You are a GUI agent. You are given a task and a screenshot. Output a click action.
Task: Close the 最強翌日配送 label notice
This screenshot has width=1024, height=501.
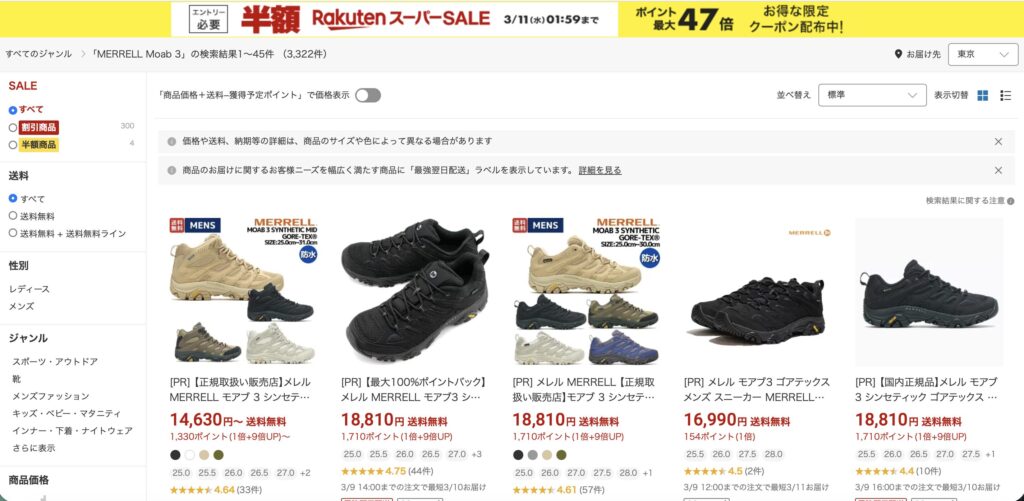click(998, 170)
